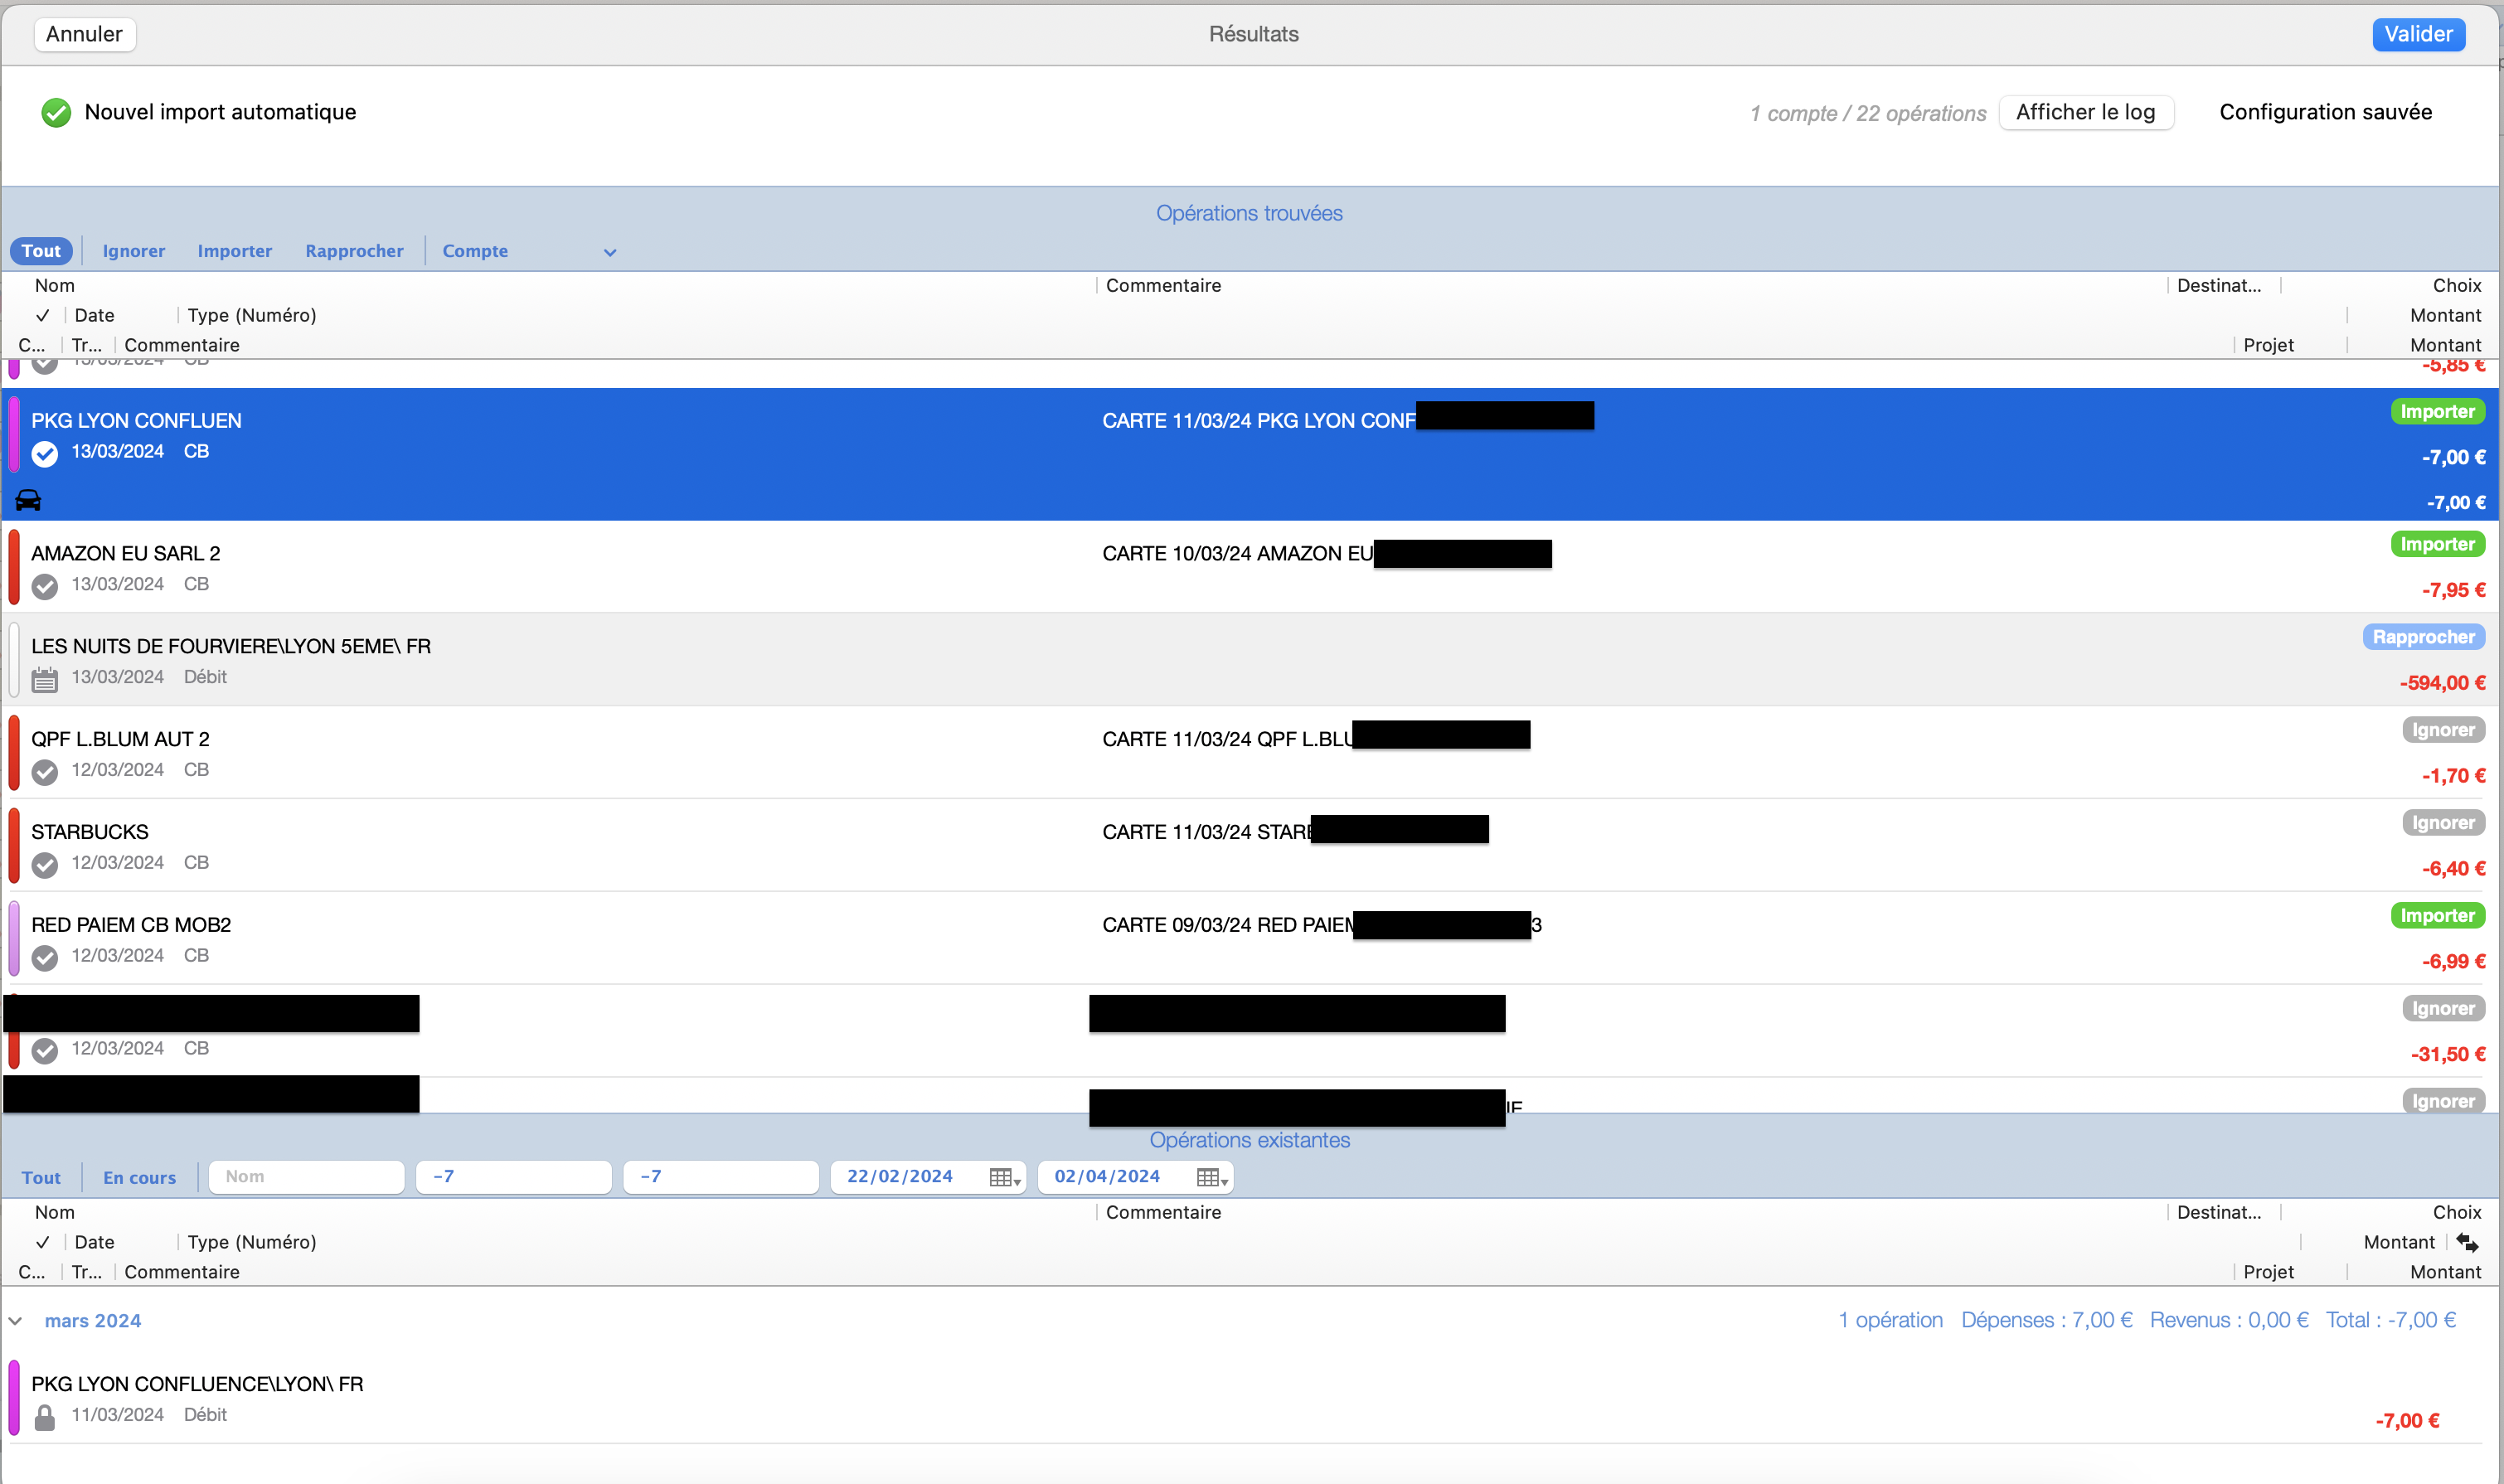Click Afficher le log link
The width and height of the screenshot is (2504, 1484).
click(x=2089, y=111)
